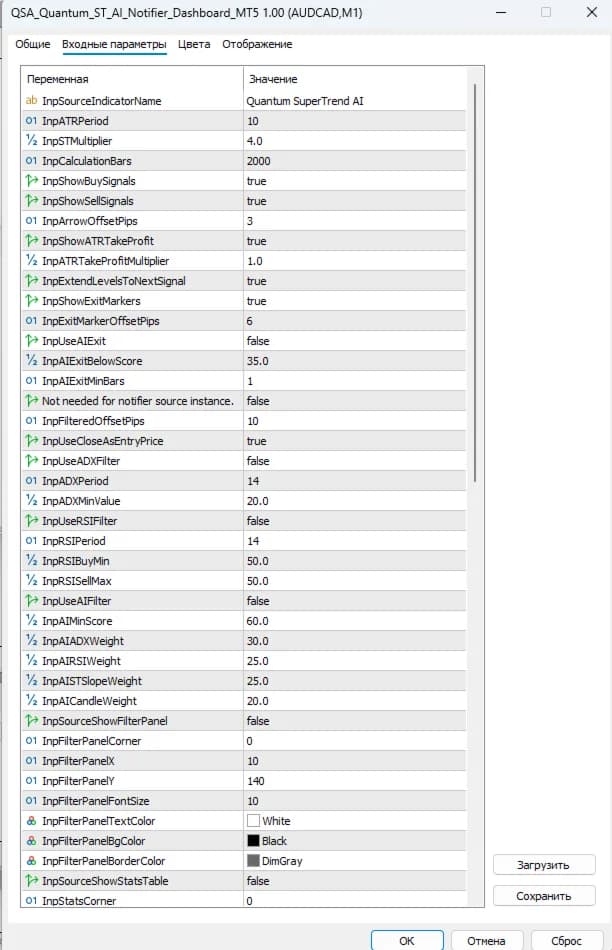The height and width of the screenshot is (950, 612).
Task: Click the double type icon beside InpSTMultiplier
Action: pos(32,141)
